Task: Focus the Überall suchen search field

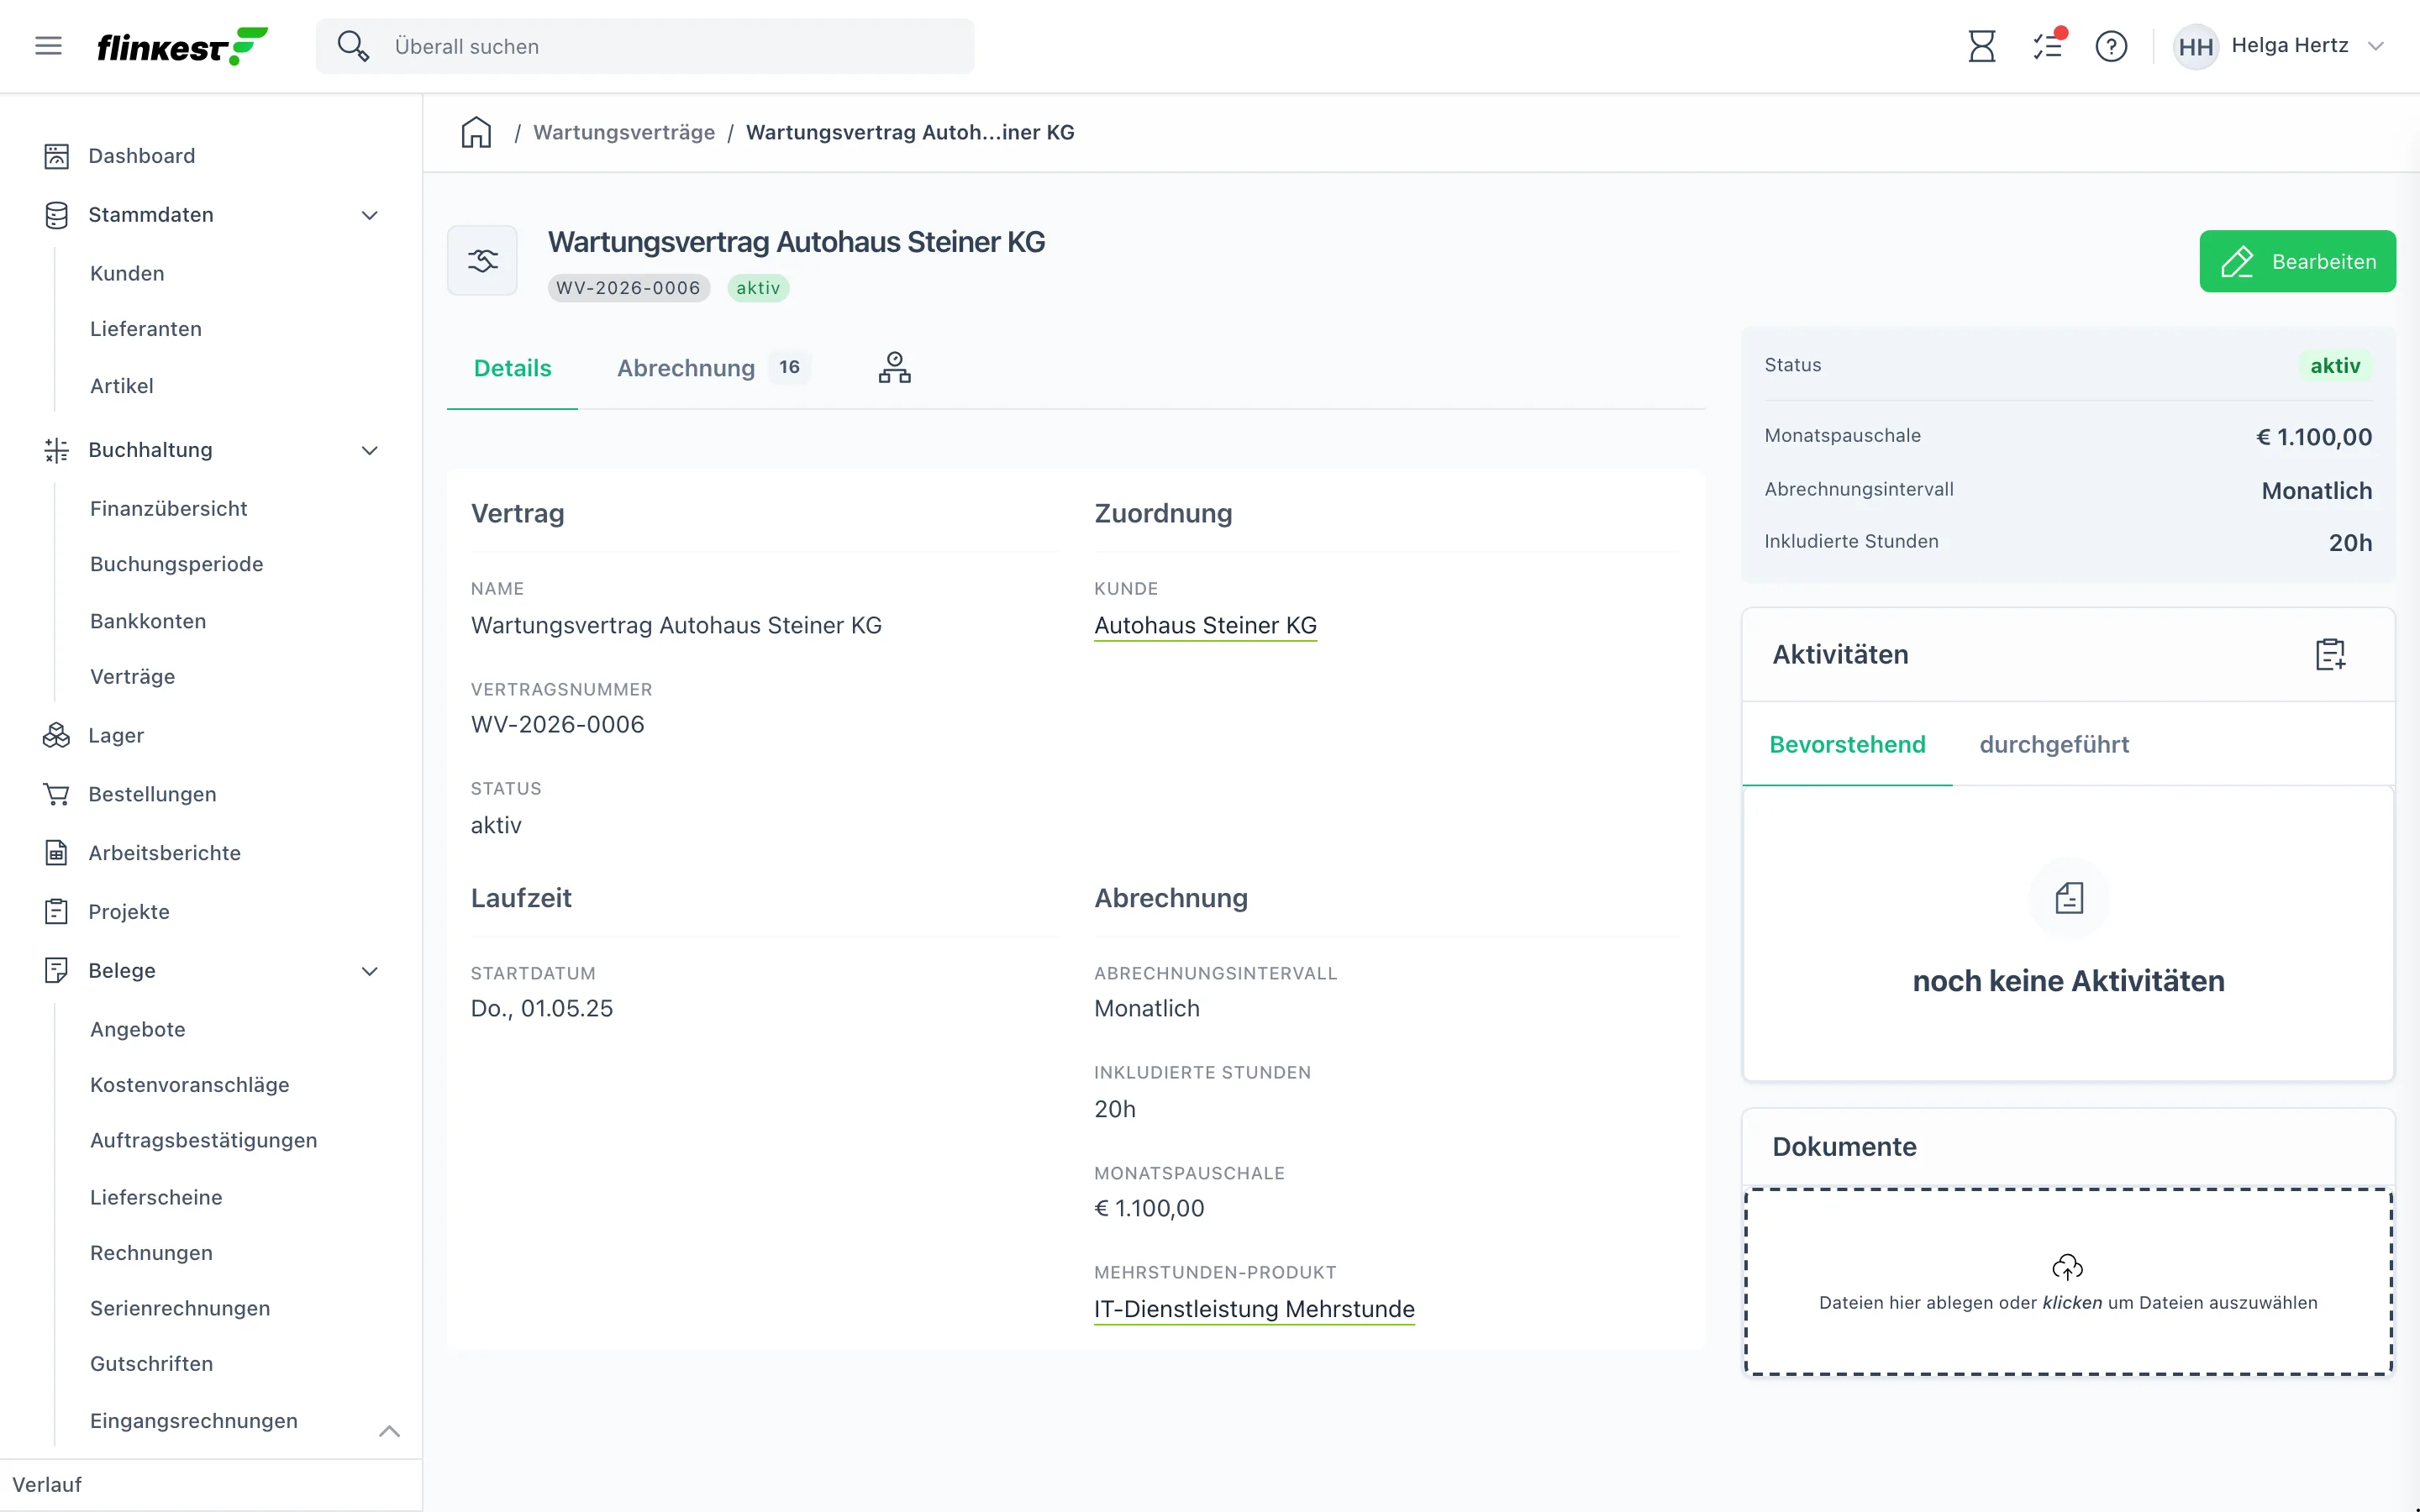Action: pyautogui.click(x=645, y=46)
